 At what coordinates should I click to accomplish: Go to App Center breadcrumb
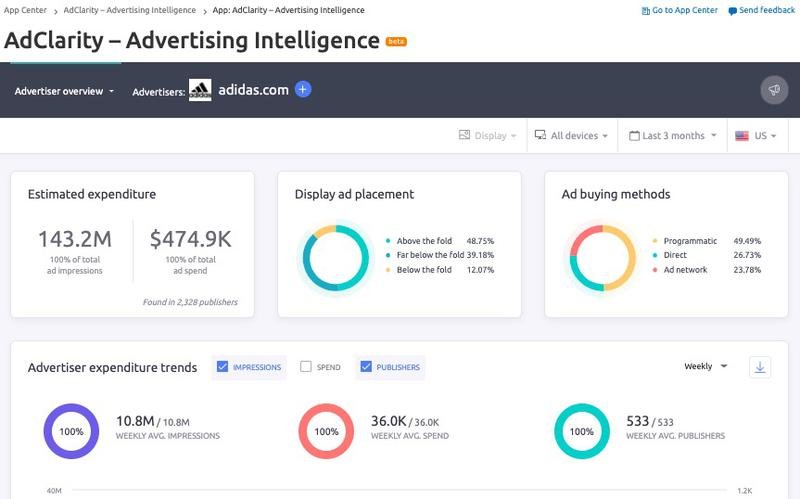click(25, 10)
